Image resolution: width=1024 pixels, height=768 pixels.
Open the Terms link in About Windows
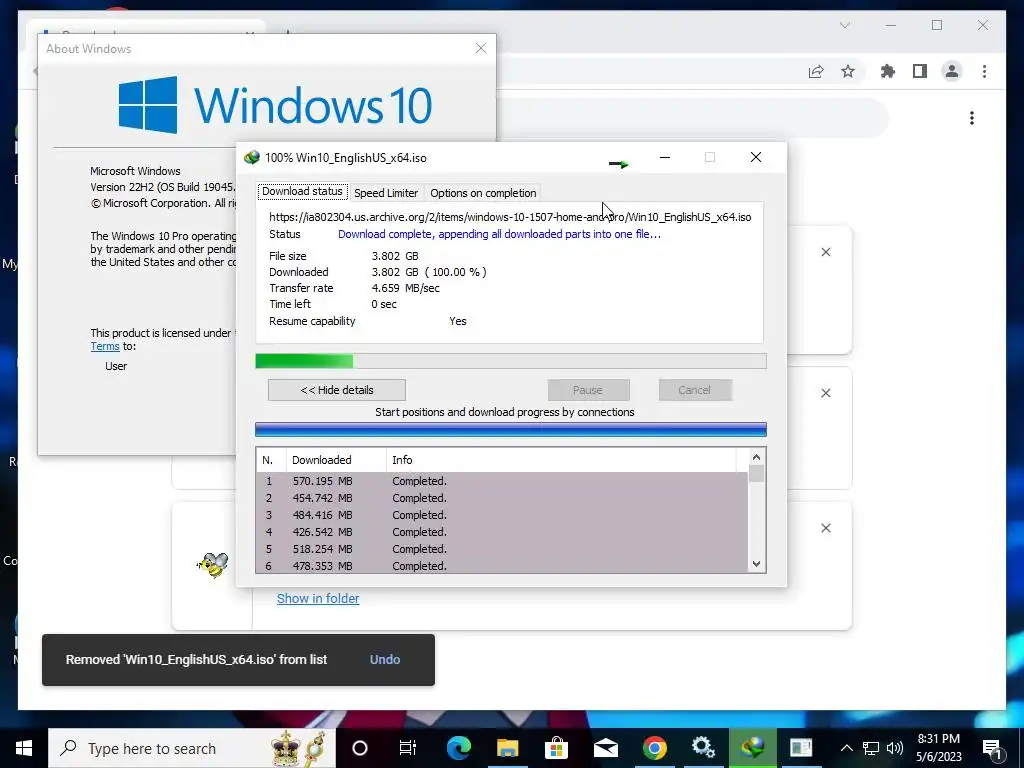(104, 346)
